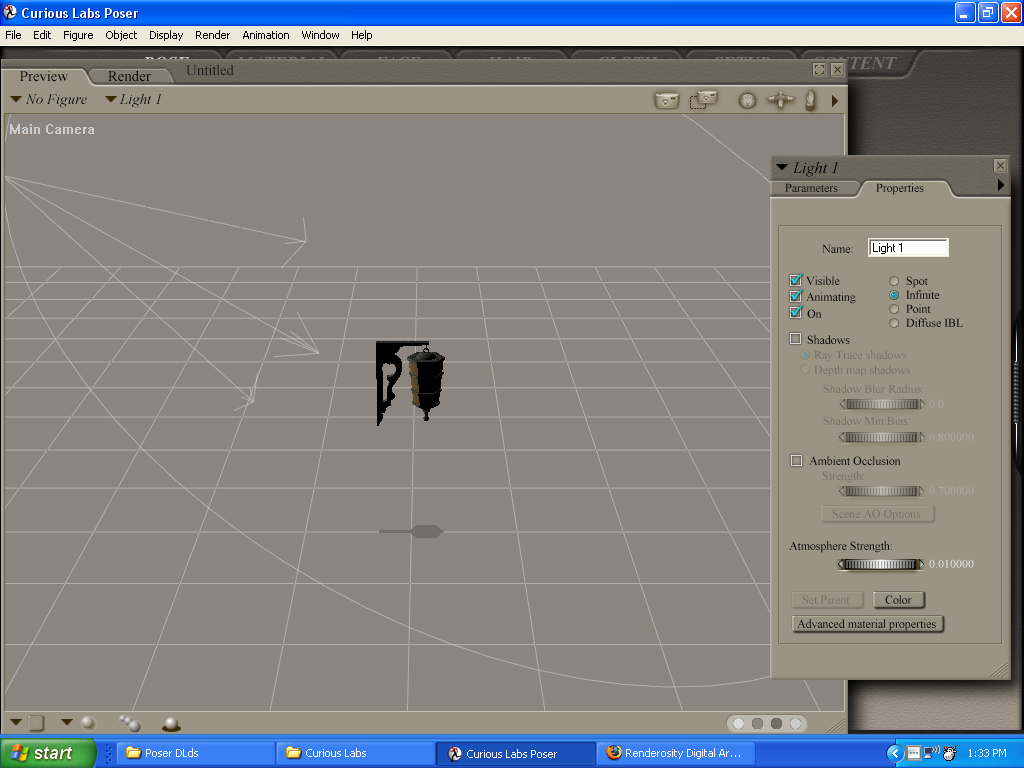Screen dimensions: 1024x768
Task: Select the face camera head icon
Action: tap(747, 100)
